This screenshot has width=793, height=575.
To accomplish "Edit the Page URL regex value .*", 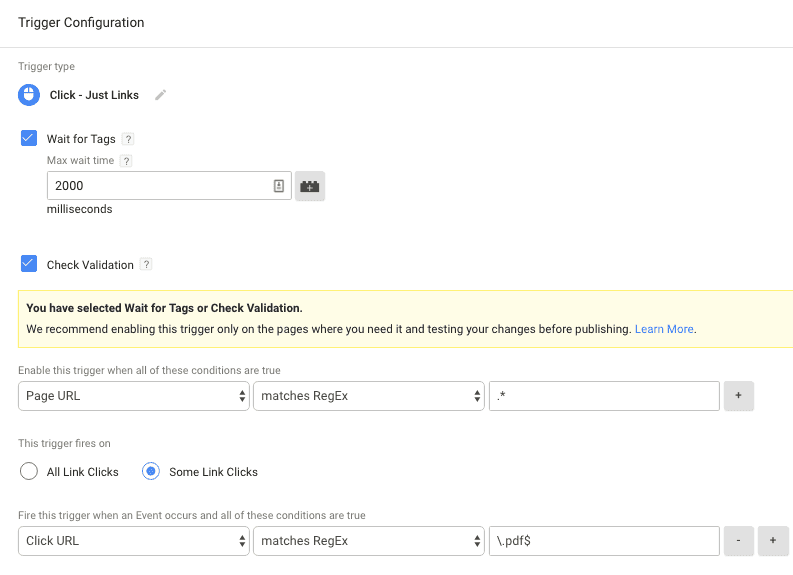I will (604, 396).
